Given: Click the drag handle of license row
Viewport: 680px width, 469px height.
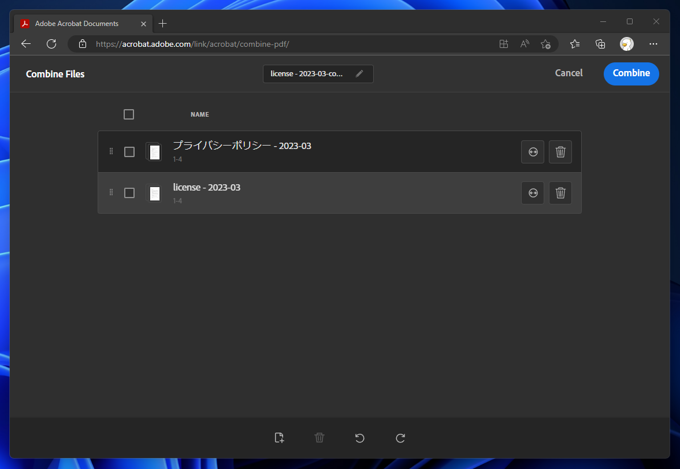Looking at the screenshot, I should click(x=111, y=192).
